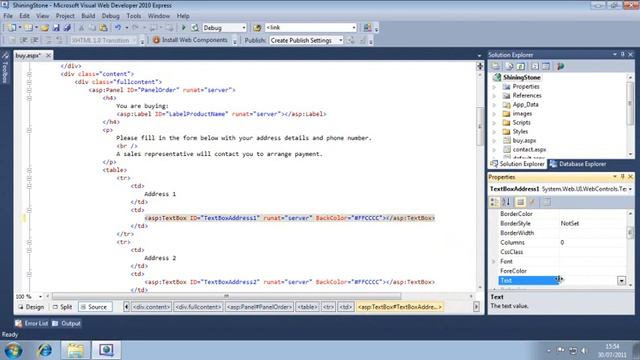This screenshot has width=640, height=360.
Task: Open Windows Explorer from the taskbar
Action: (76, 350)
